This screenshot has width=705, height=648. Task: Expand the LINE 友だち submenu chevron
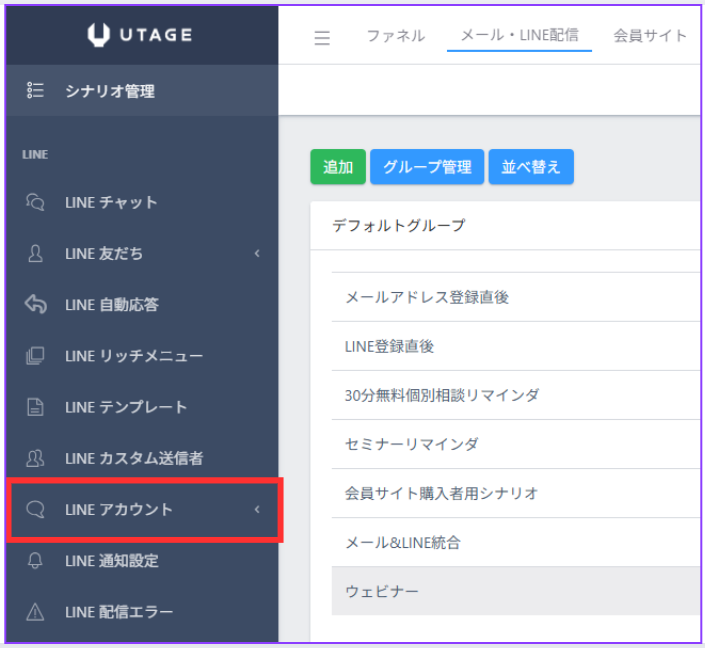tap(256, 254)
